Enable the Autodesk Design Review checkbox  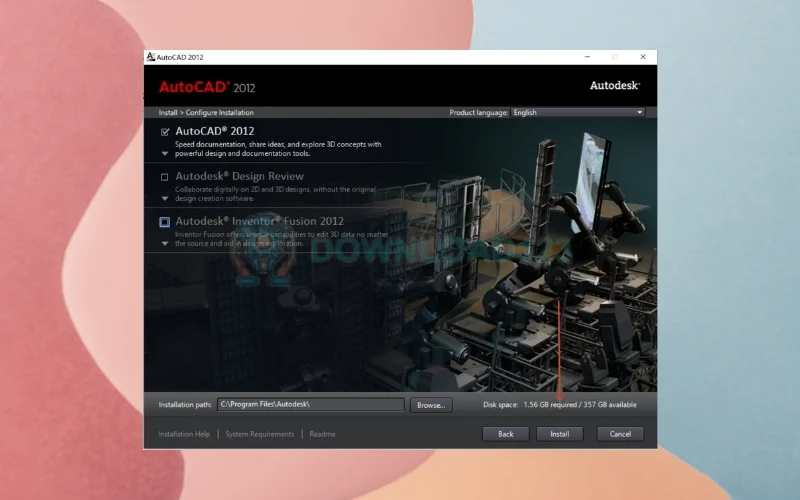click(x=165, y=177)
